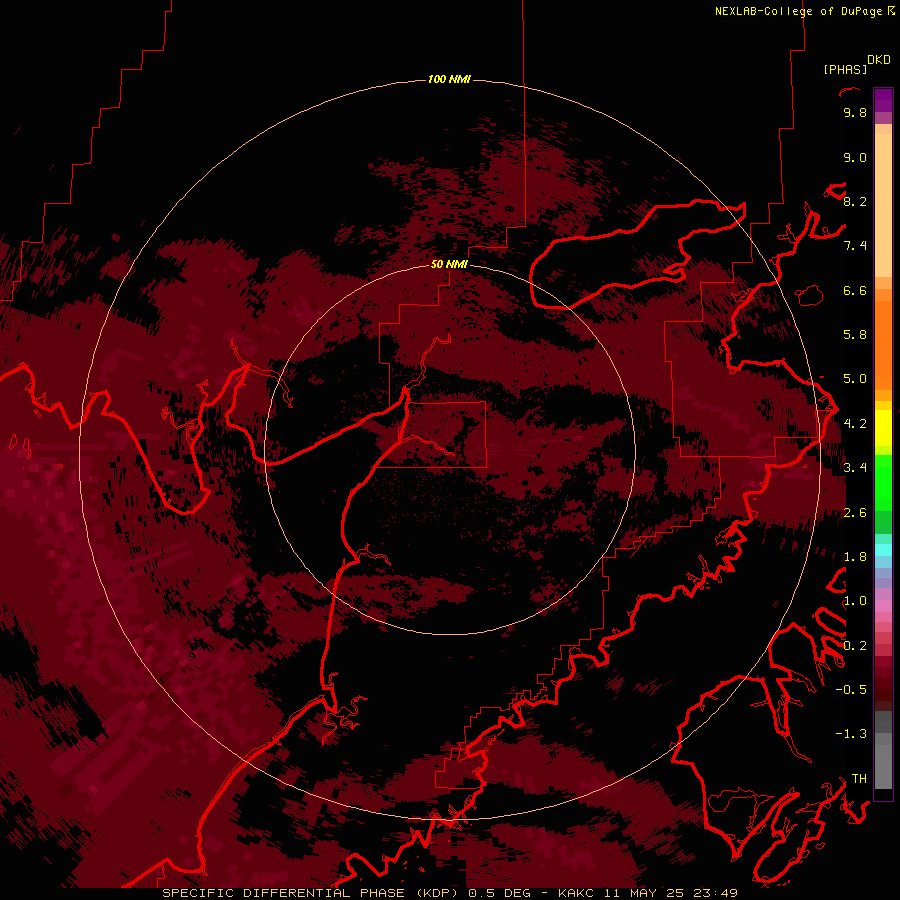This screenshot has width=900, height=900.
Task: Click the Specific Differential Phase caption text
Action: pyautogui.click(x=449, y=893)
